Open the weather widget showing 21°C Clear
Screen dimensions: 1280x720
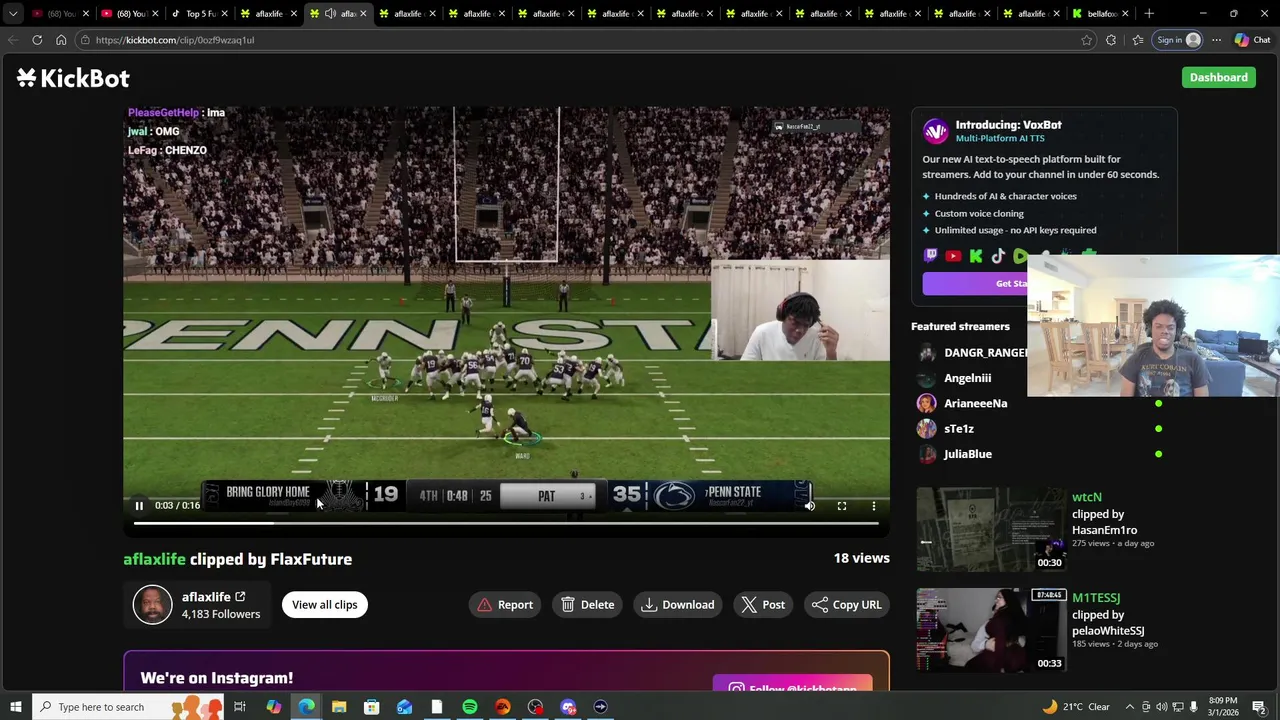coord(1076,707)
